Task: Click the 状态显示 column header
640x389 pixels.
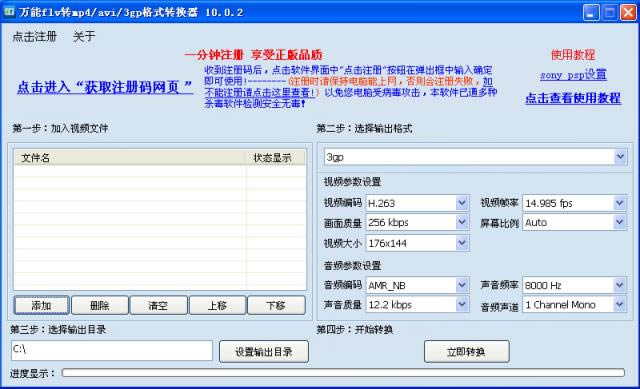Action: tap(275, 158)
